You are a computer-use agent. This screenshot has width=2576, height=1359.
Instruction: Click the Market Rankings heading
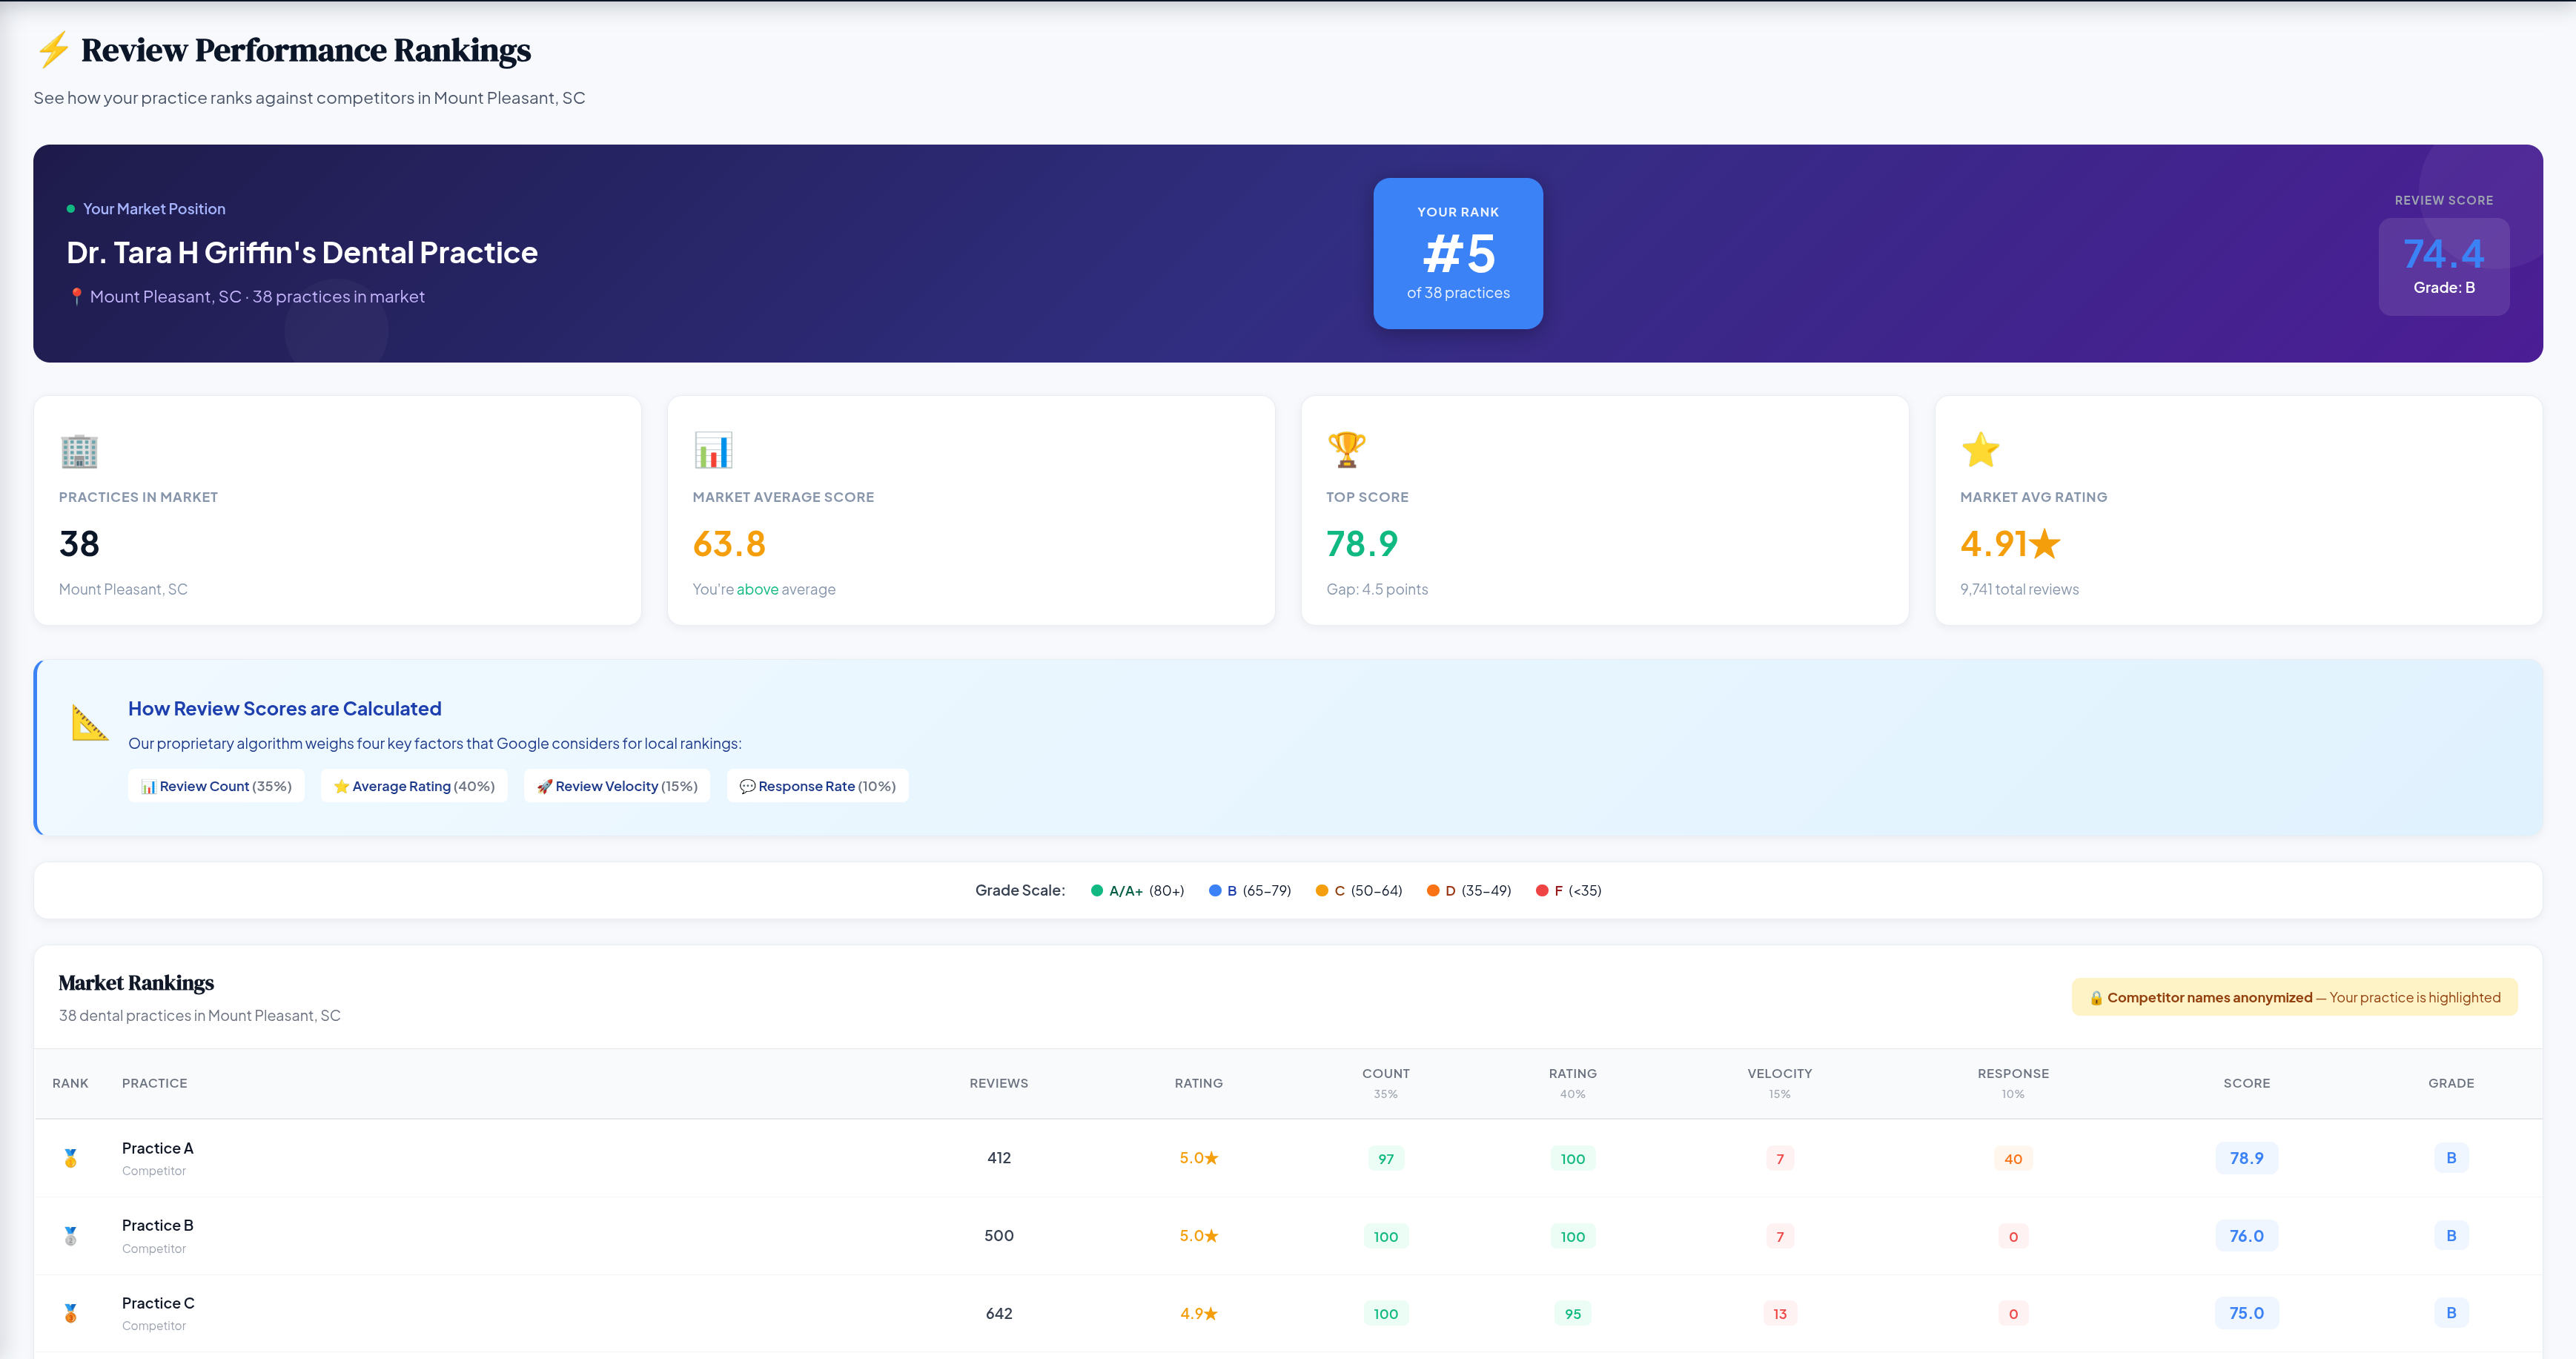(136, 983)
